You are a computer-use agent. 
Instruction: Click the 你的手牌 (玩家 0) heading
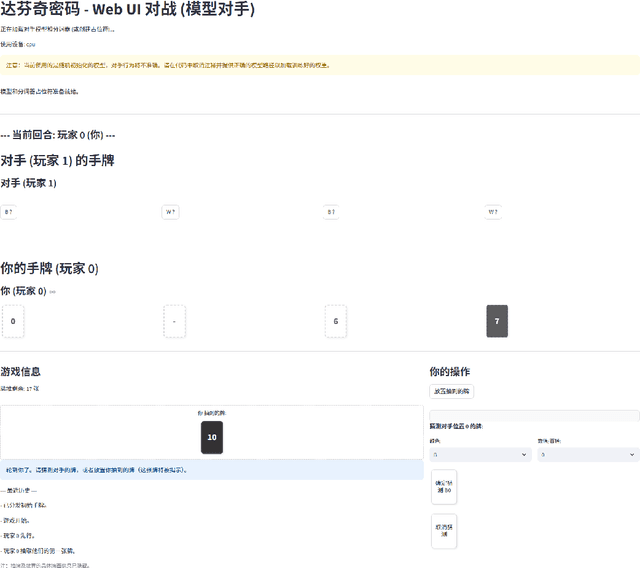click(x=50, y=268)
